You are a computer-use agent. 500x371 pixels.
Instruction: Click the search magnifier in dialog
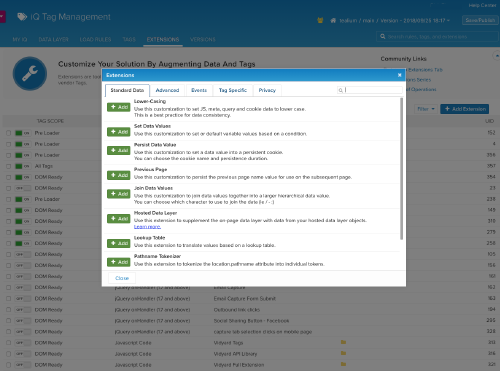[x=340, y=90]
